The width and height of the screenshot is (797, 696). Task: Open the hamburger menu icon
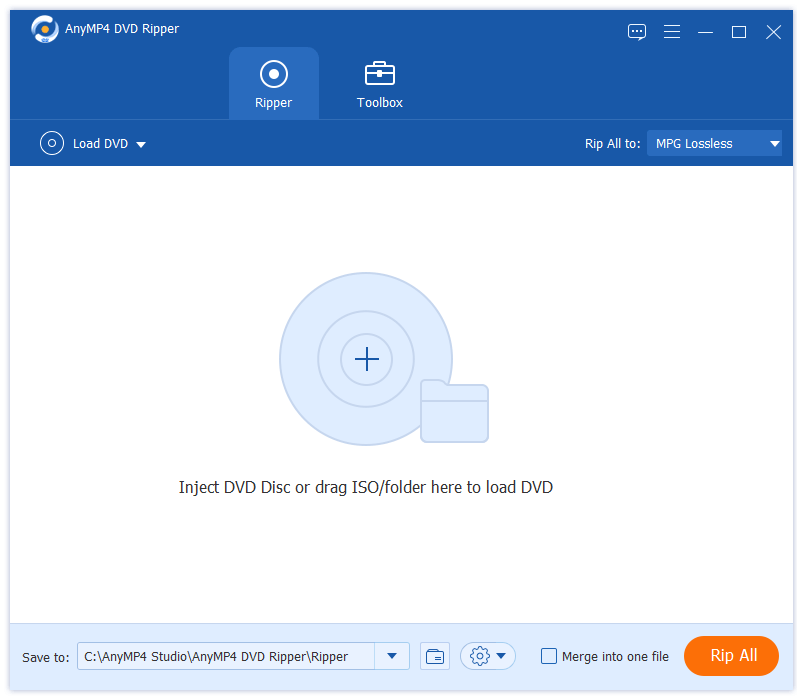[671, 32]
